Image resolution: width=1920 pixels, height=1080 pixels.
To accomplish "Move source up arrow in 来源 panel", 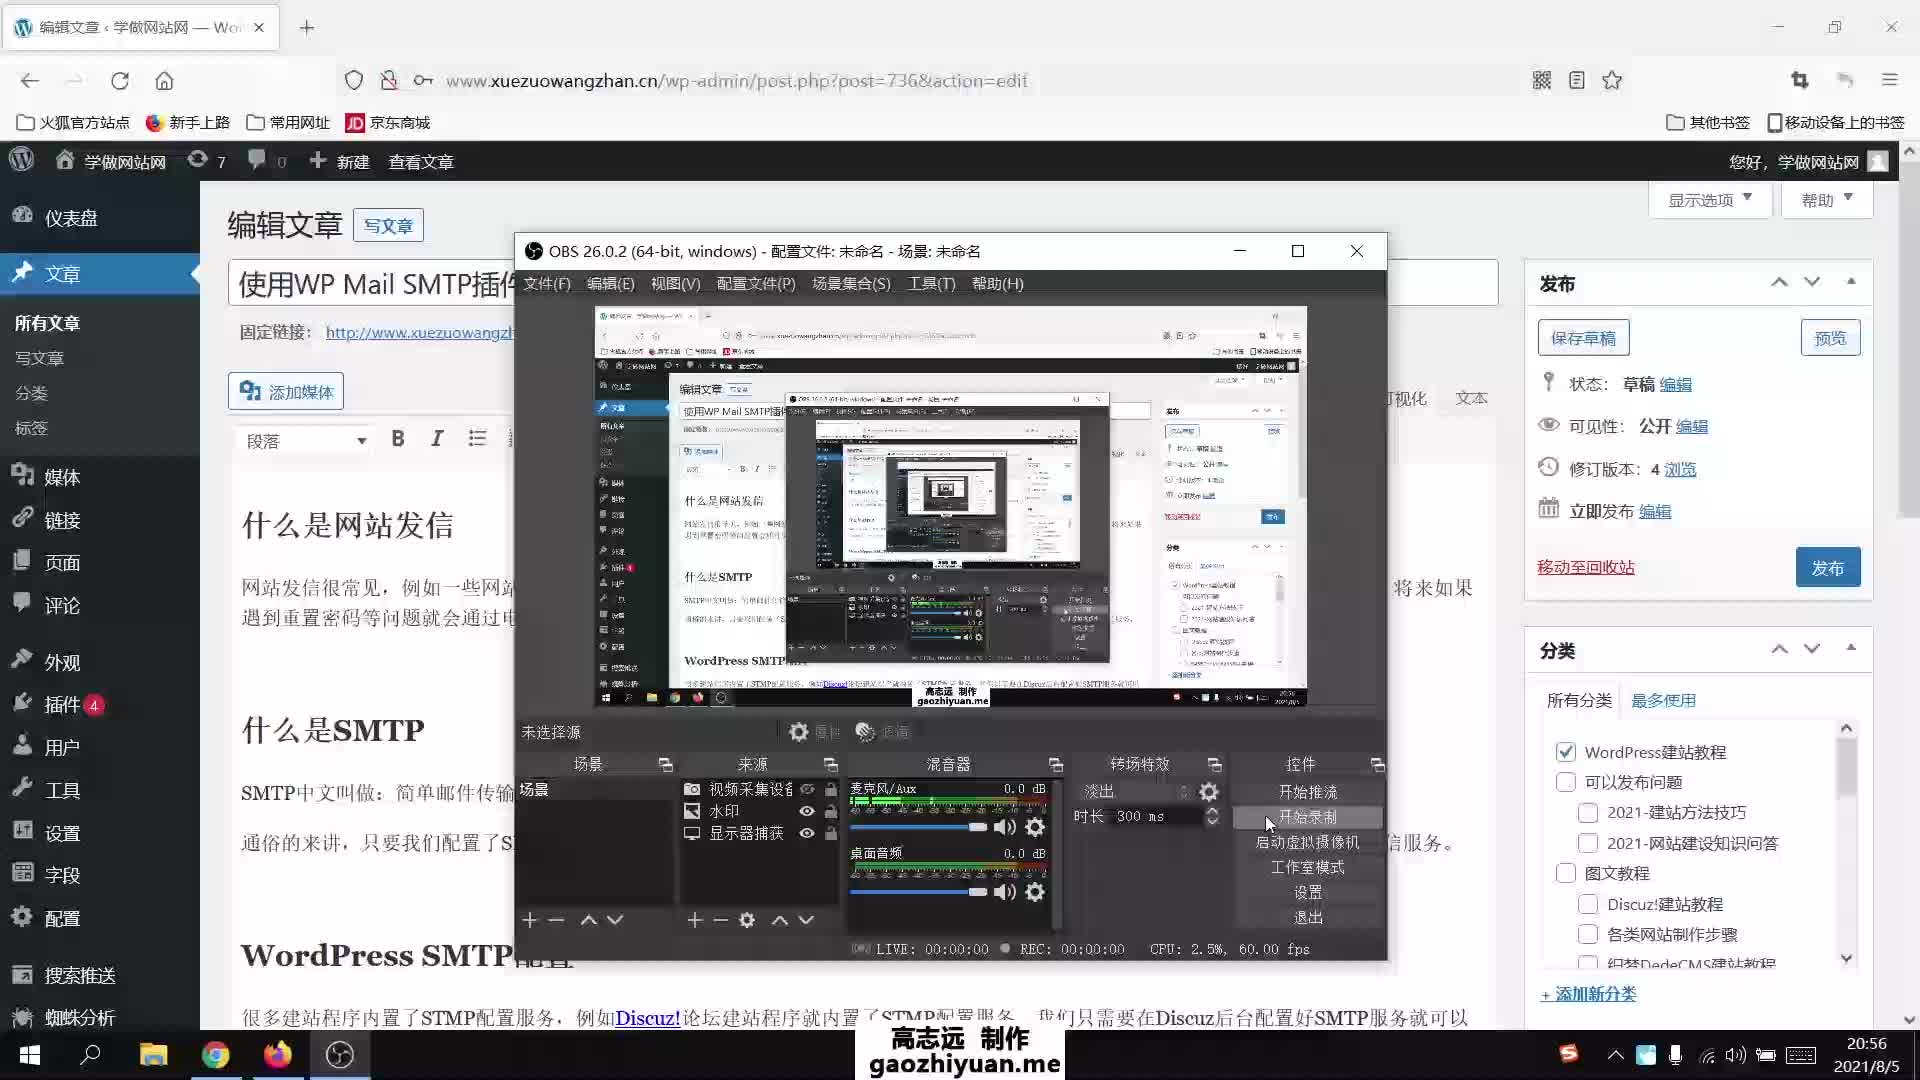I will tap(780, 920).
